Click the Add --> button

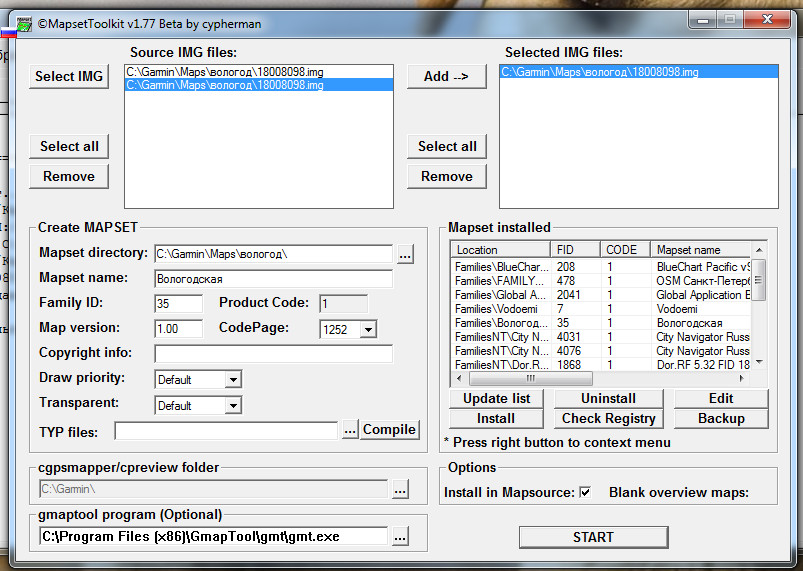[x=446, y=76]
